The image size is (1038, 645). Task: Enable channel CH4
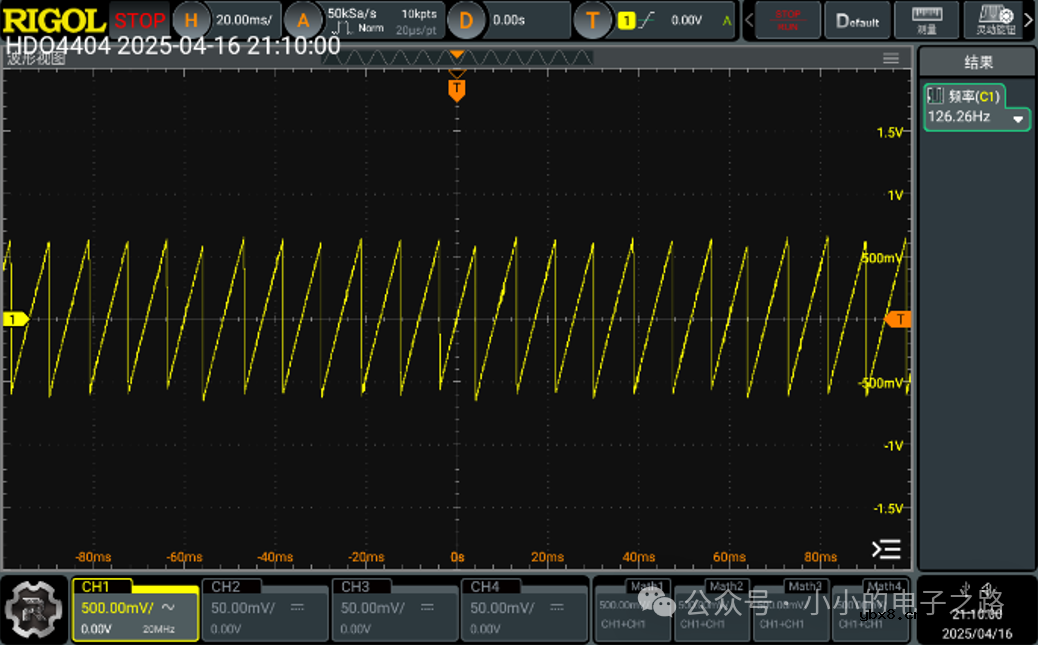point(523,609)
